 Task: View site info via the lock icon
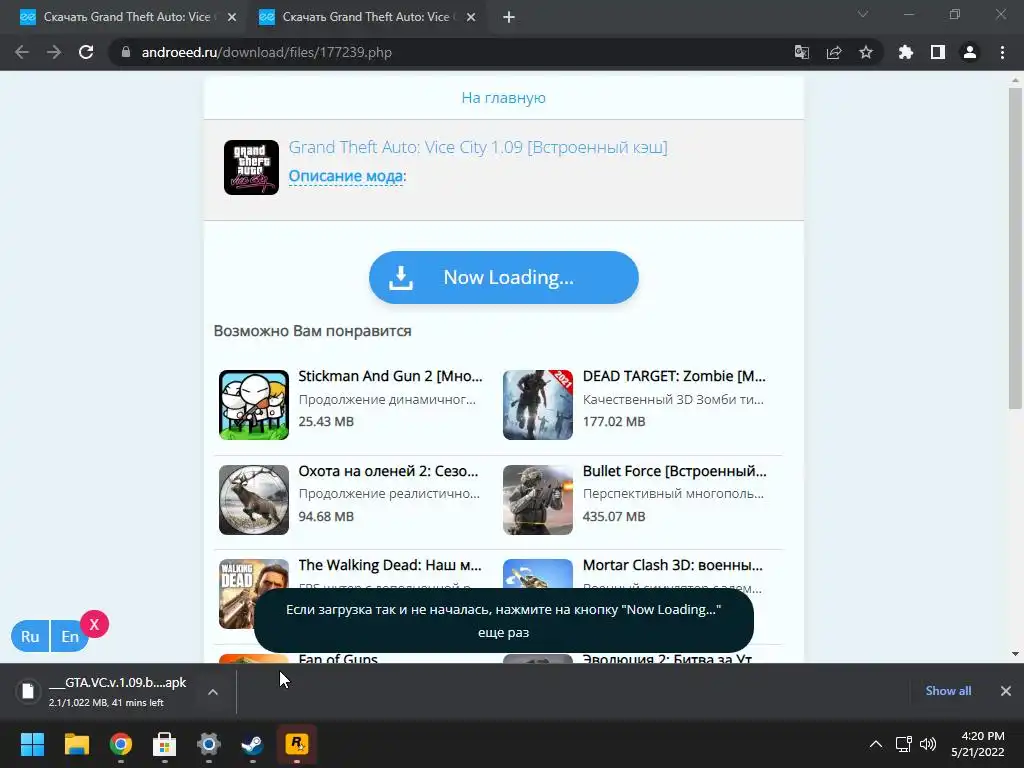pos(126,52)
